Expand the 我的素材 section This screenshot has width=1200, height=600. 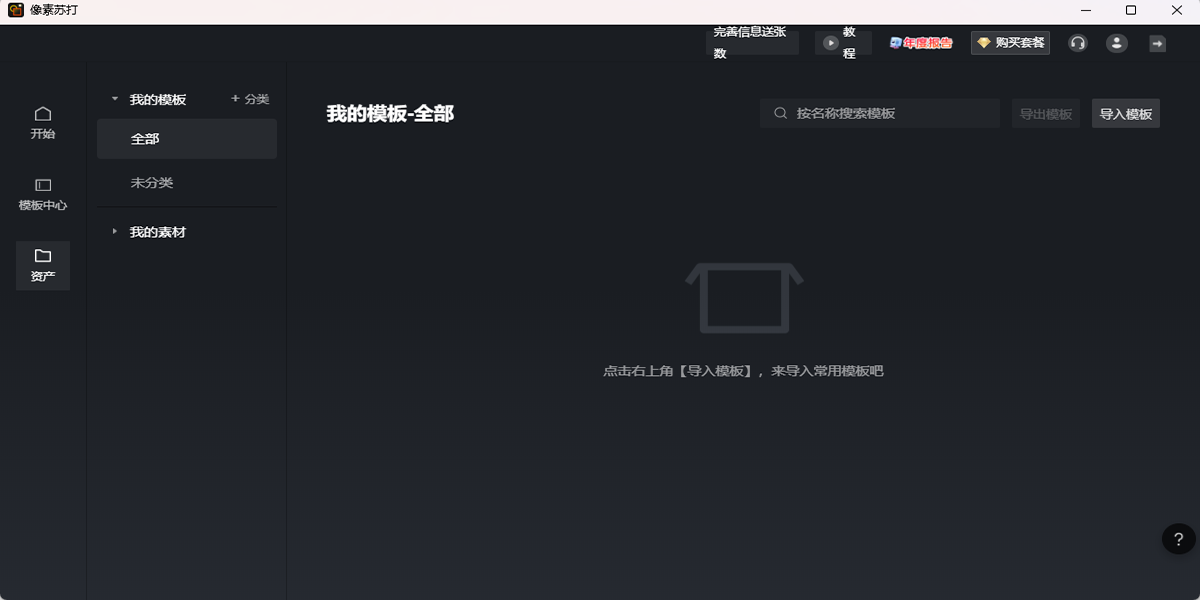[x=113, y=231]
